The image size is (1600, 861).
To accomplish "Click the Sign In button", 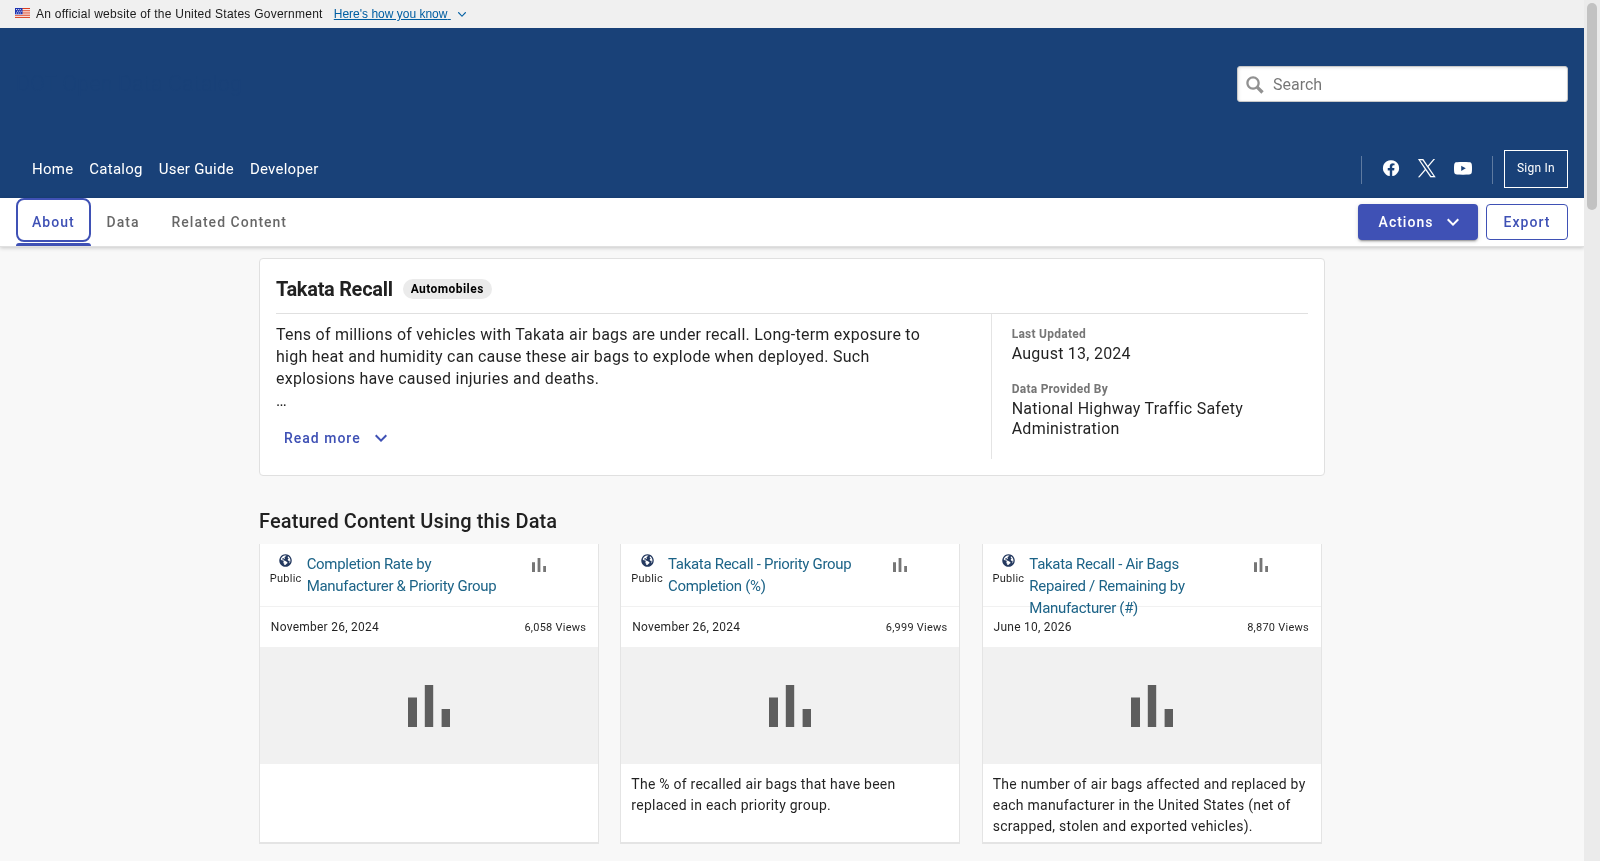I will pos(1535,168).
